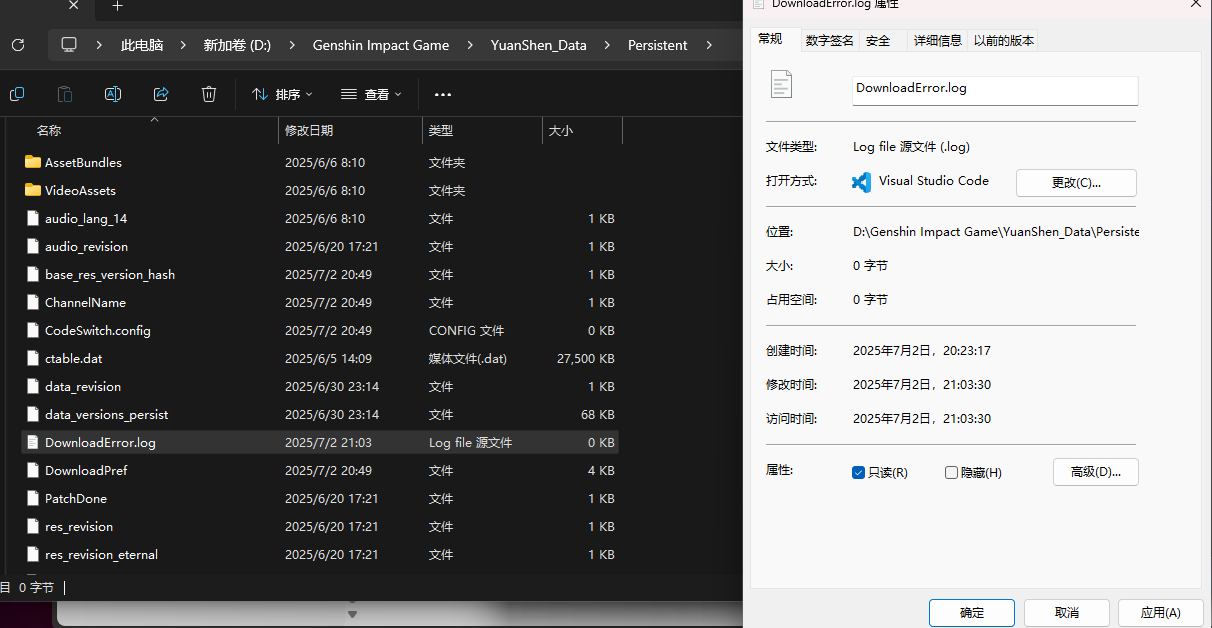Click the refresh icon in Explorer
This screenshot has width=1212, height=628.
[x=17, y=45]
